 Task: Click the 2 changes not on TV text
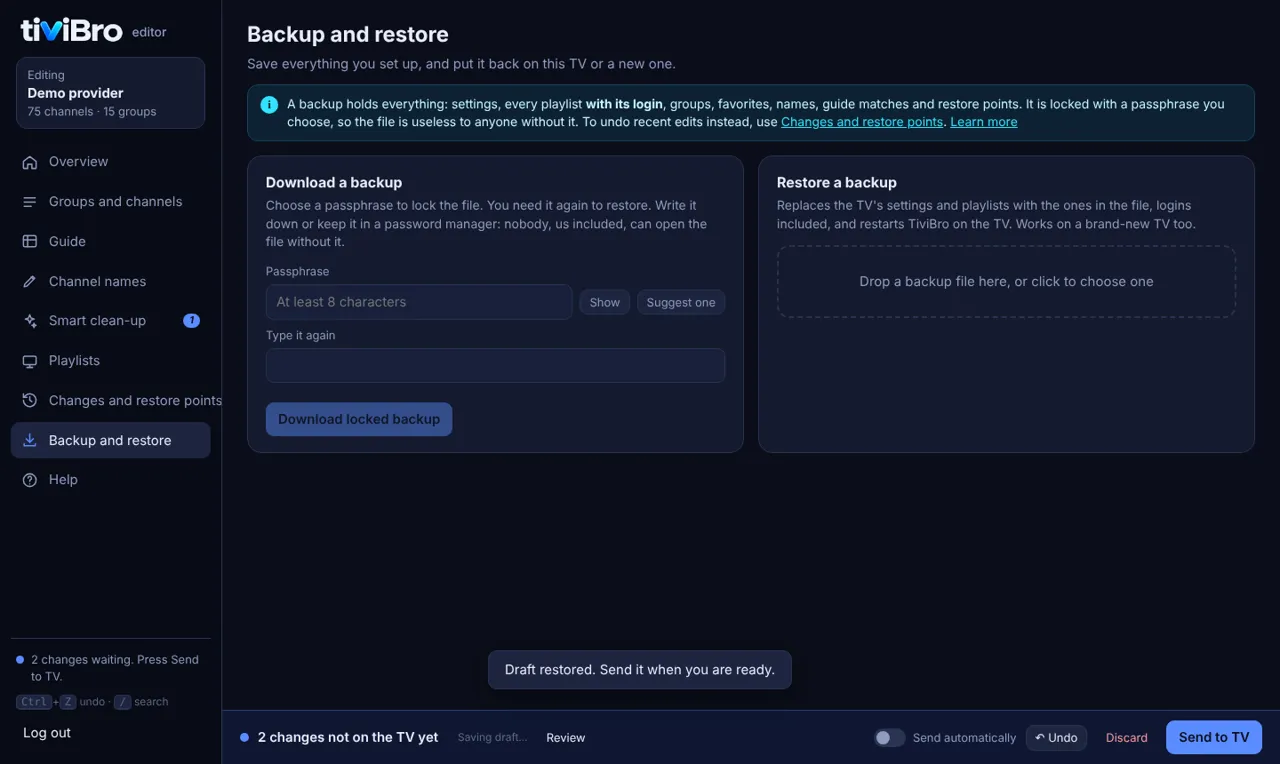click(348, 737)
